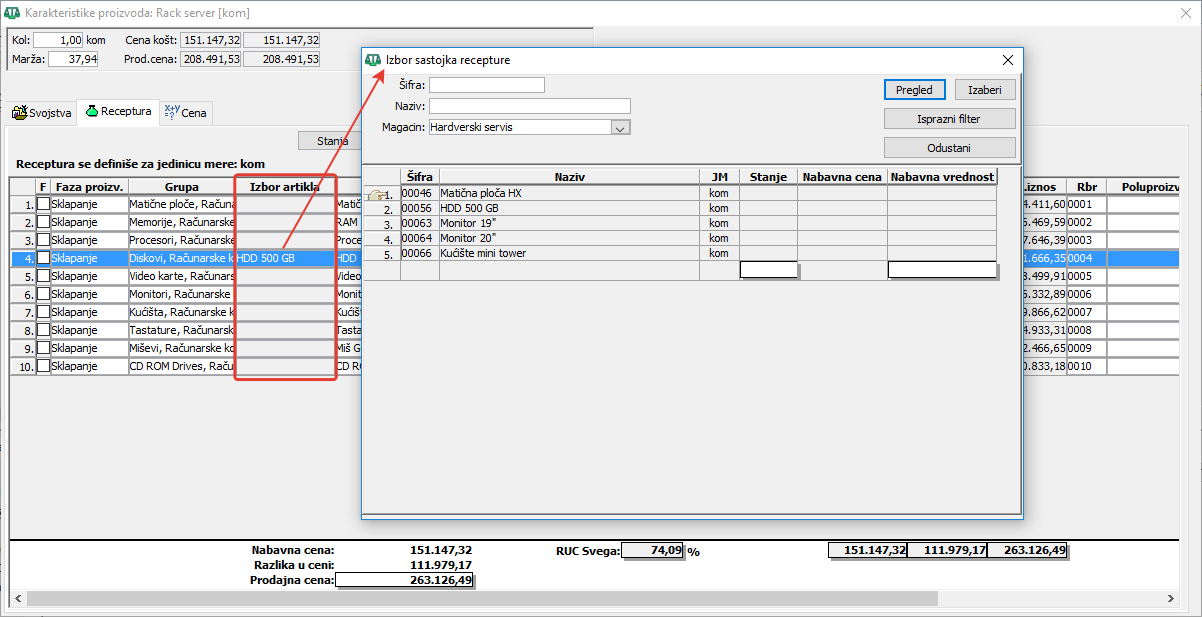Click the Stama button behind dialog
Viewport: 1202px width, 617px height.
(x=331, y=141)
